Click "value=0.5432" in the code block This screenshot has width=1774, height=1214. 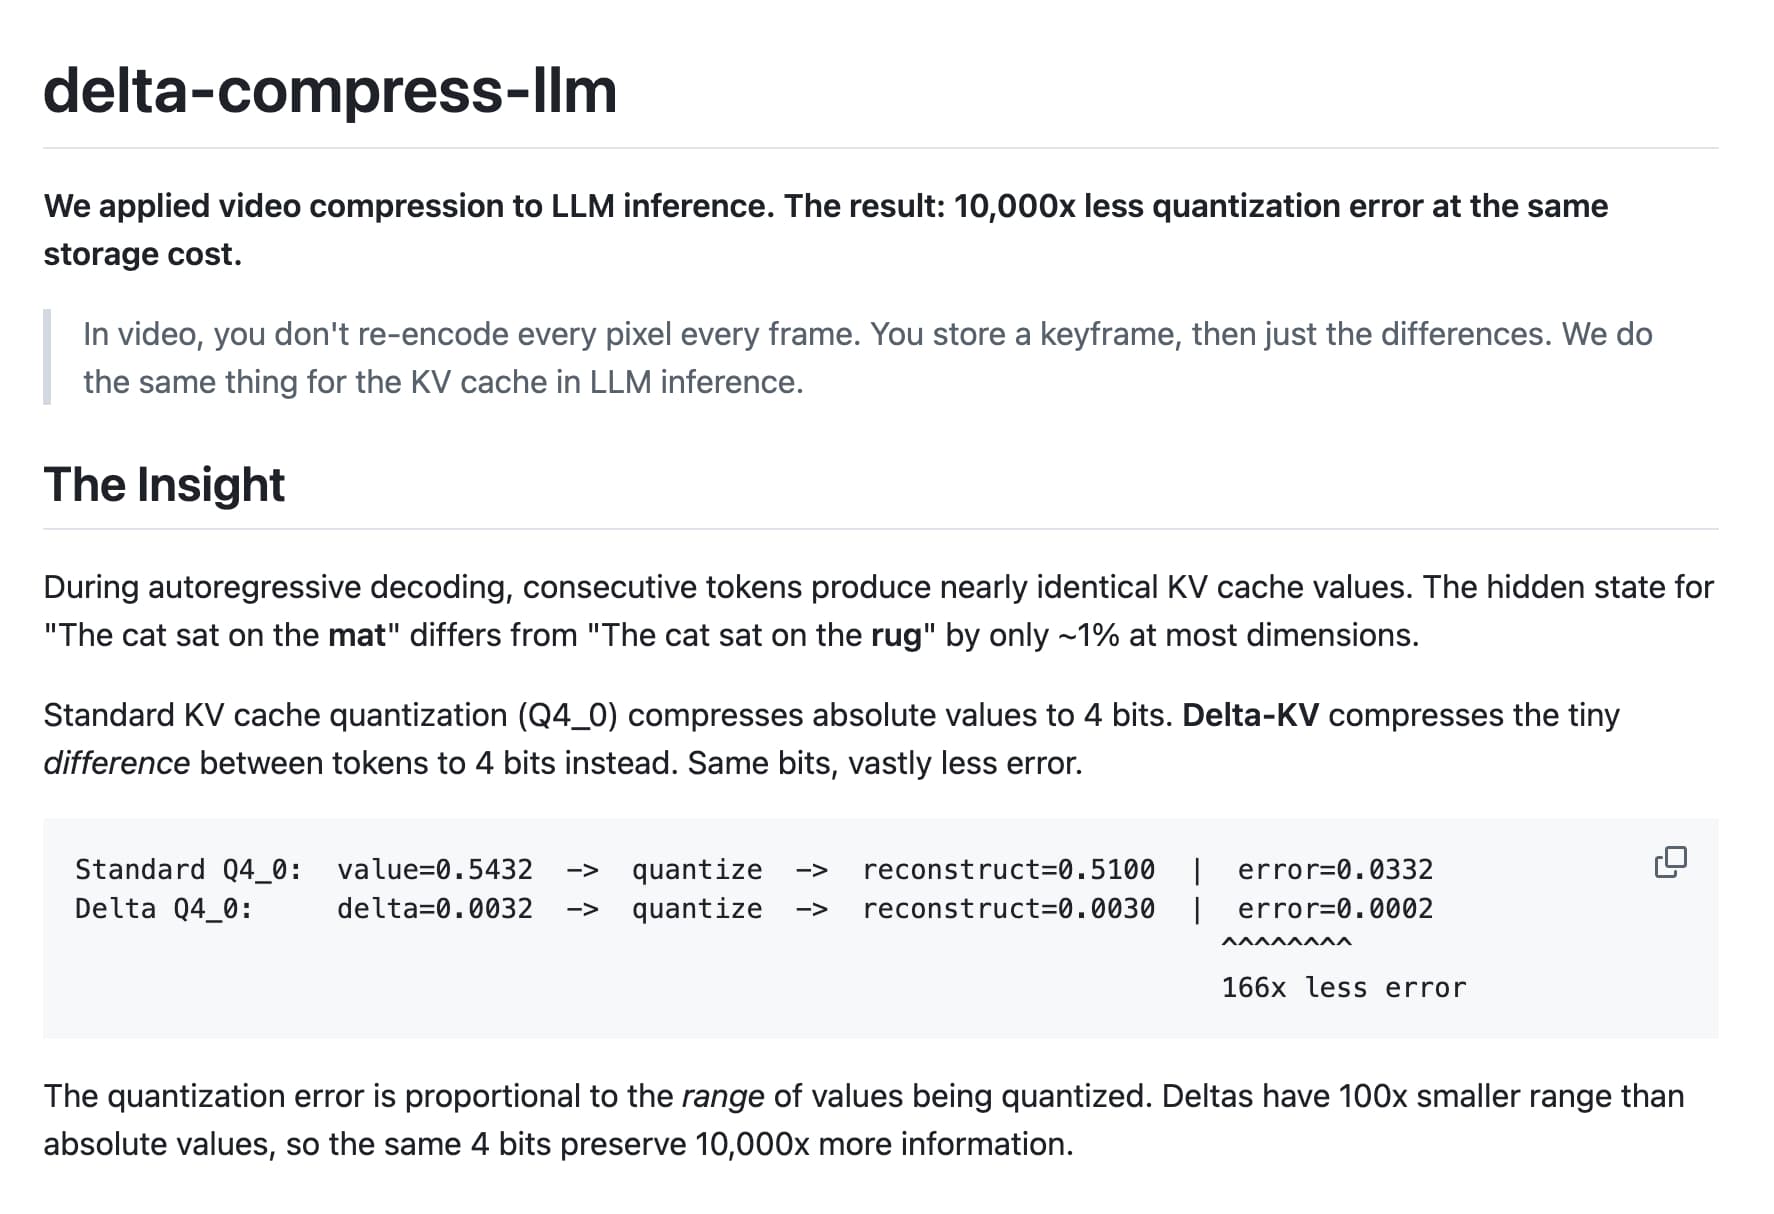pos(435,869)
